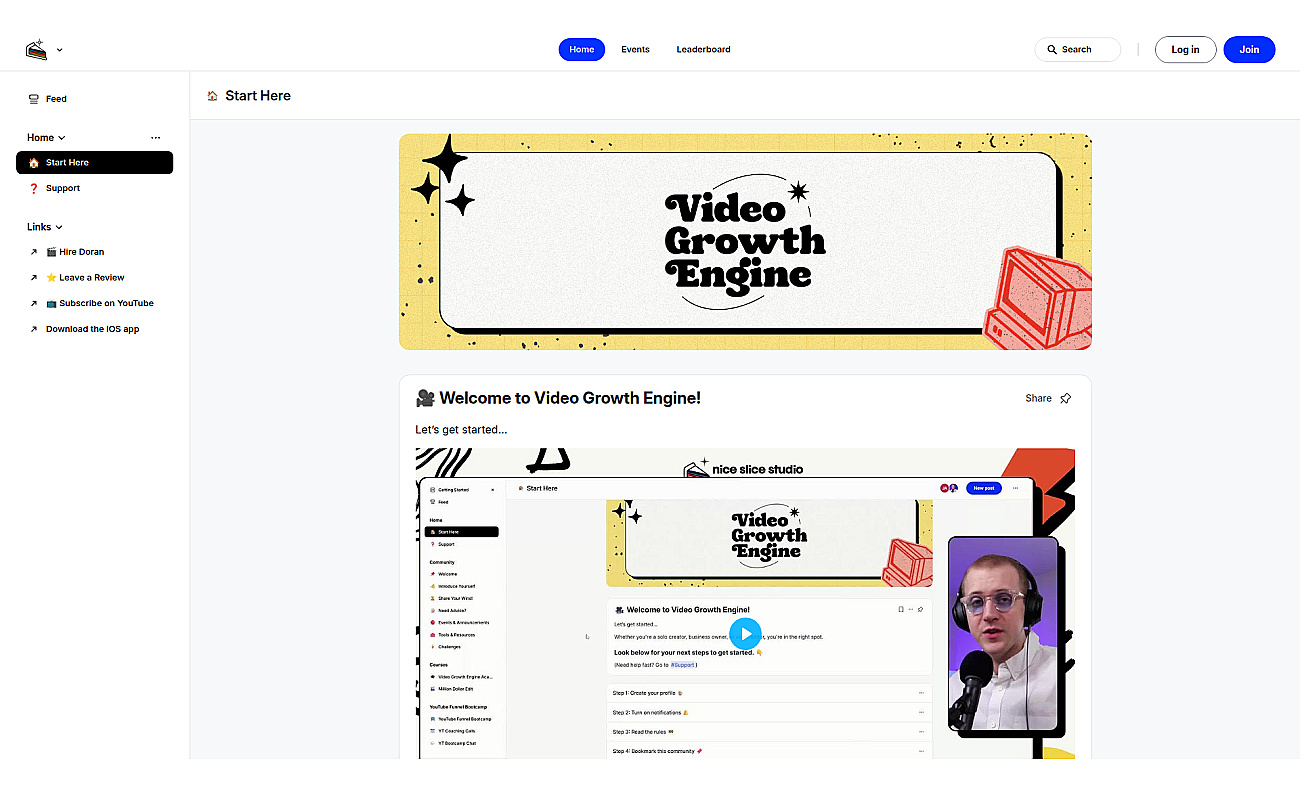1300x788 pixels.
Task: Open the Home section three-dot menu
Action: [155, 138]
